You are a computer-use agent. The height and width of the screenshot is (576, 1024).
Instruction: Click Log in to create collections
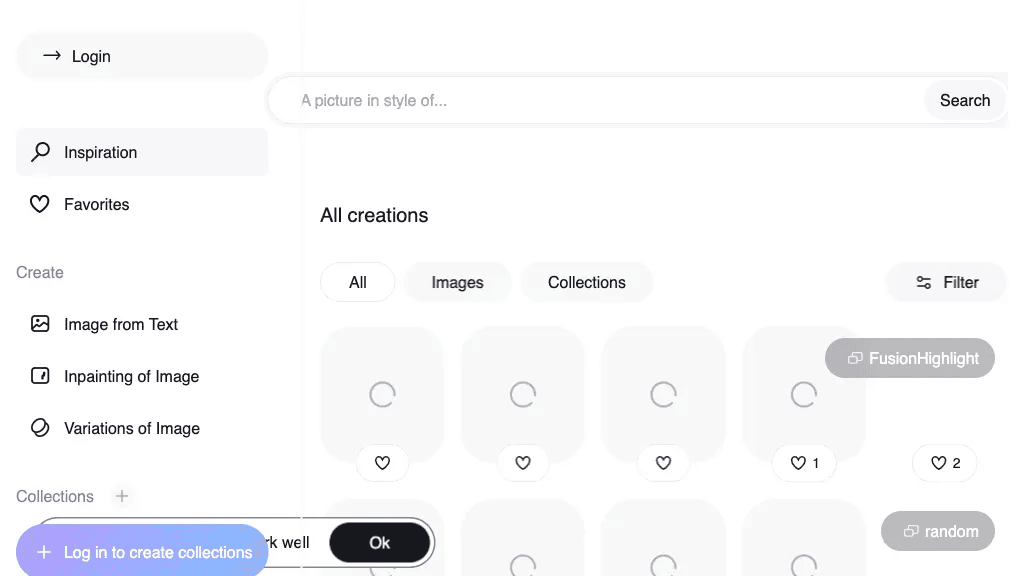[142, 552]
